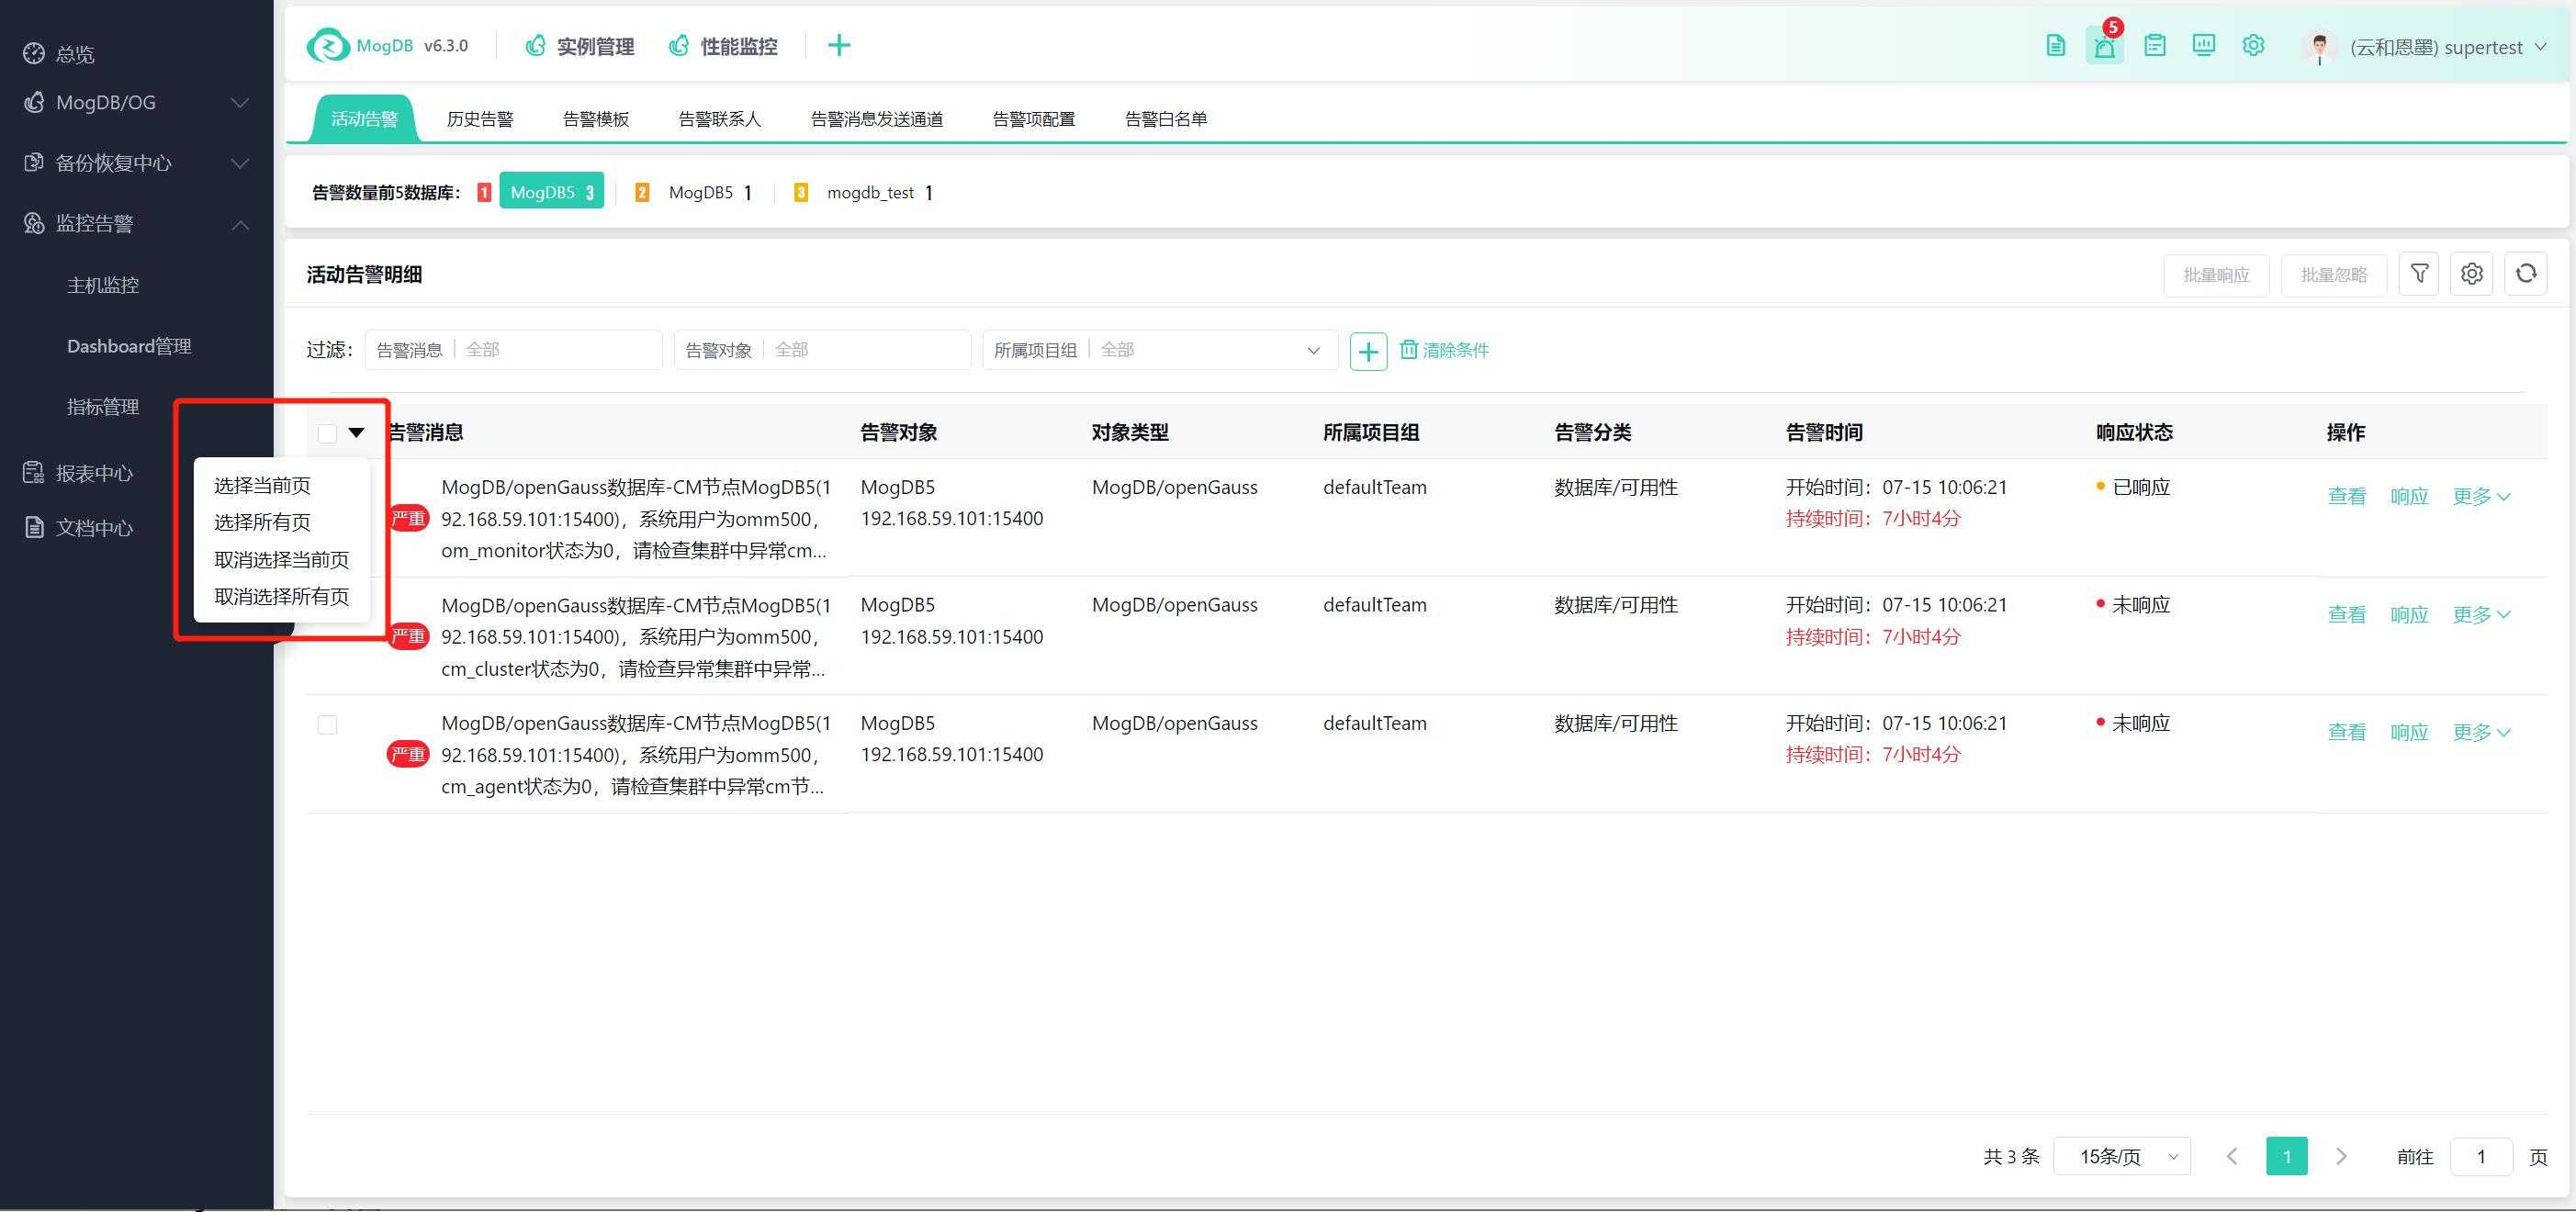Expand 更多 for the cm_cluster alarm
Screen dimensions: 2576x1212
(x=2482, y=614)
